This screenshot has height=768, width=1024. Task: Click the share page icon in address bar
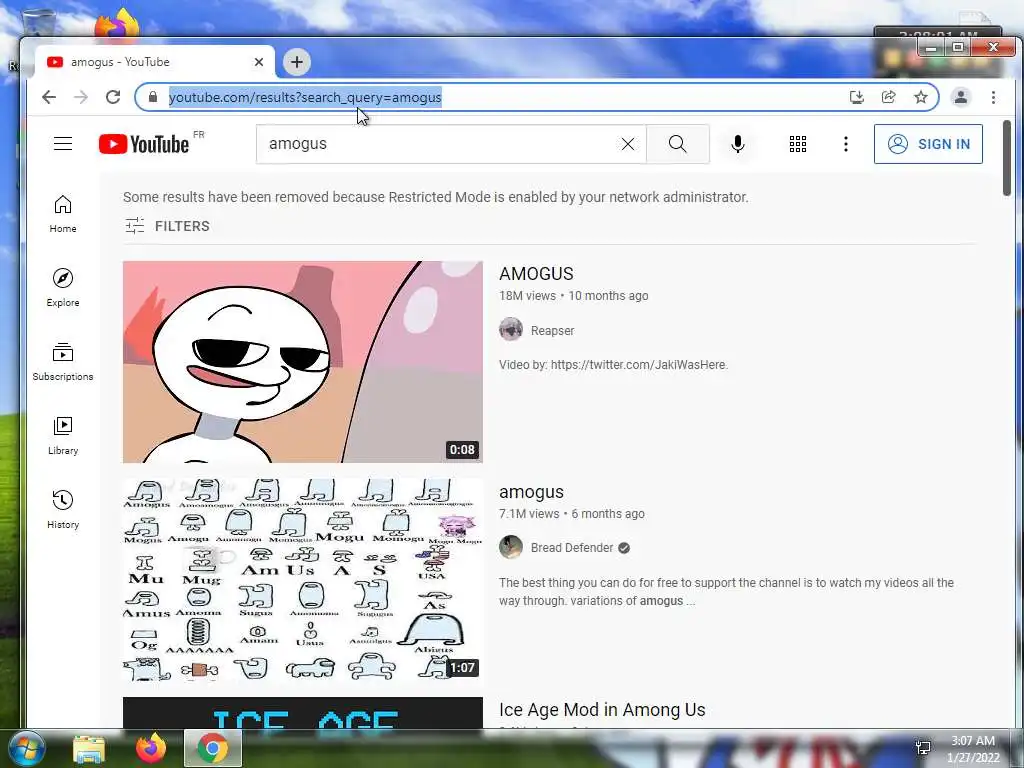tap(889, 97)
